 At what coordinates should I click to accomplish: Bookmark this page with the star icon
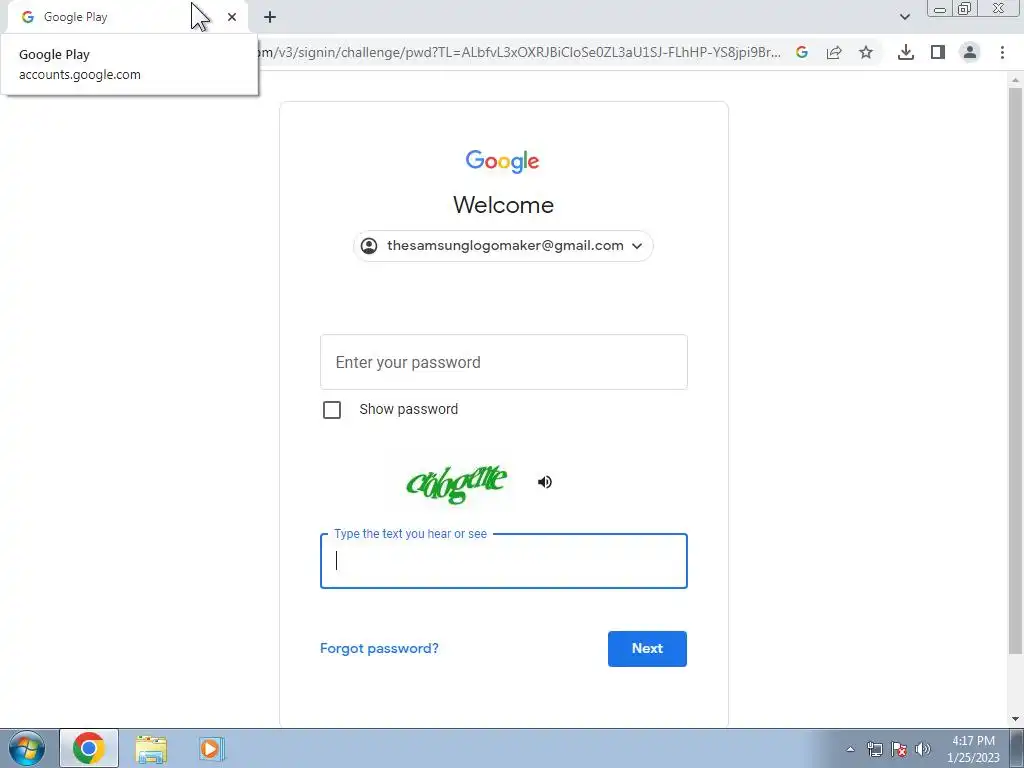click(866, 52)
